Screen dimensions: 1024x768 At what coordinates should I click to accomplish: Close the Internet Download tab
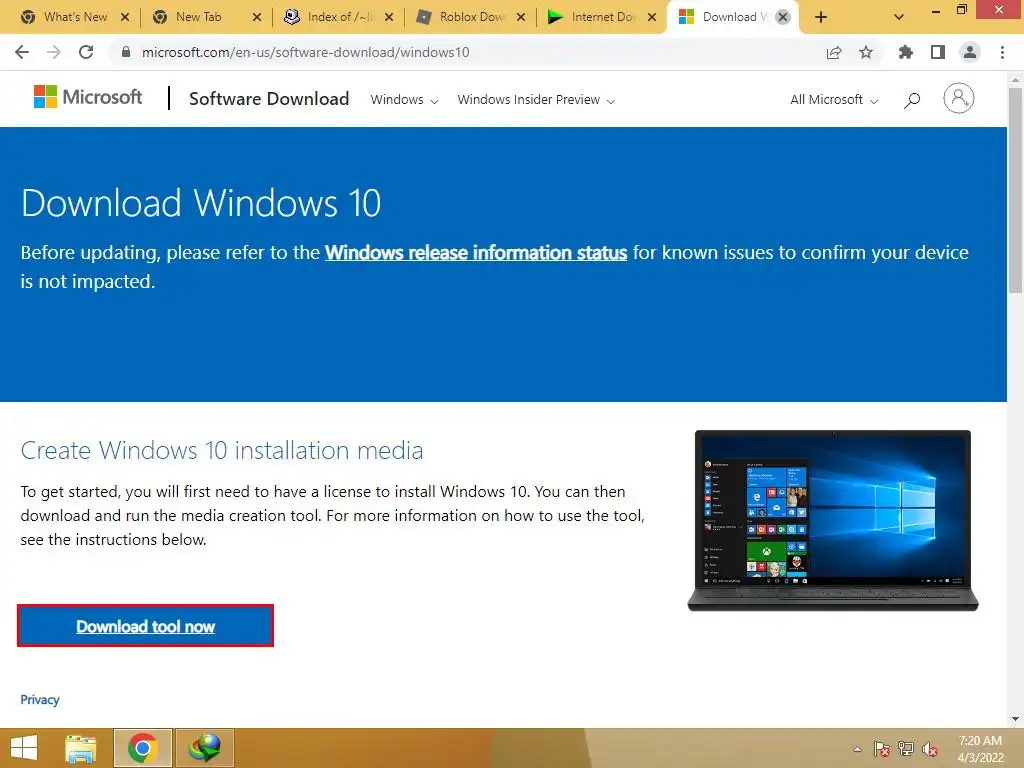coord(652,17)
